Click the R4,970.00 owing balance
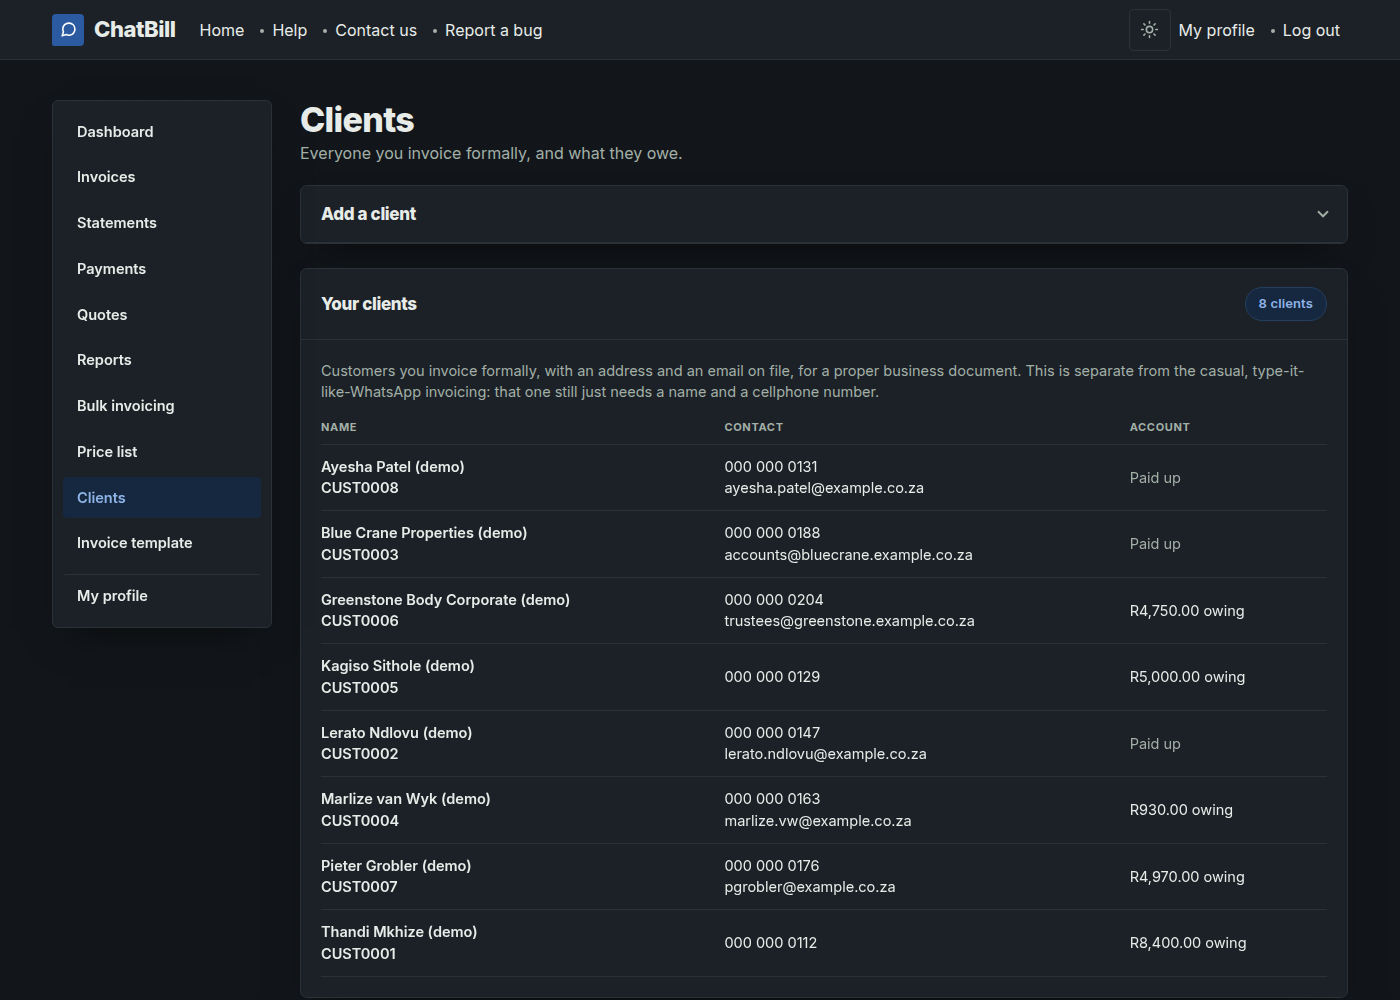1400x1000 pixels. pyautogui.click(x=1187, y=877)
